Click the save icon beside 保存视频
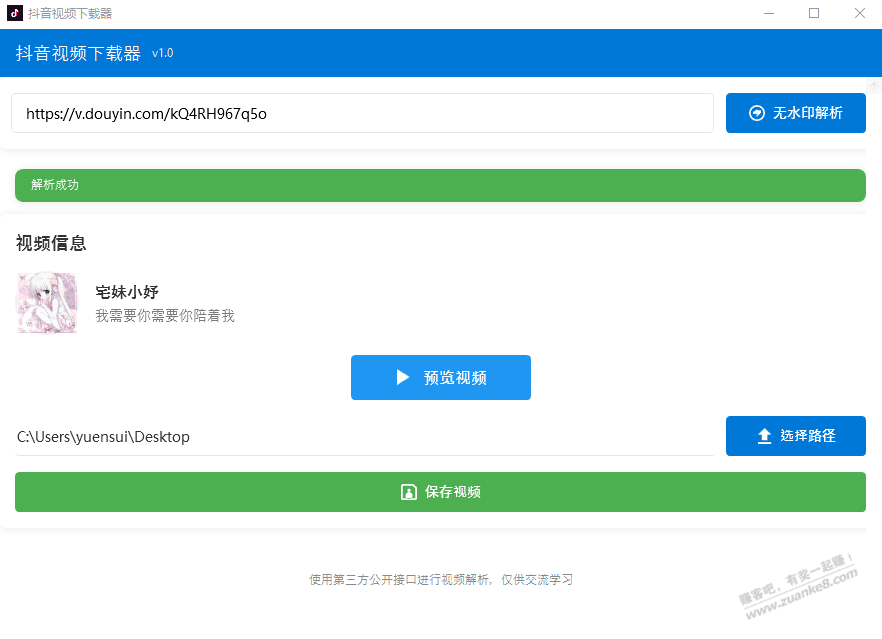Viewport: 882px width, 639px height. pos(408,492)
